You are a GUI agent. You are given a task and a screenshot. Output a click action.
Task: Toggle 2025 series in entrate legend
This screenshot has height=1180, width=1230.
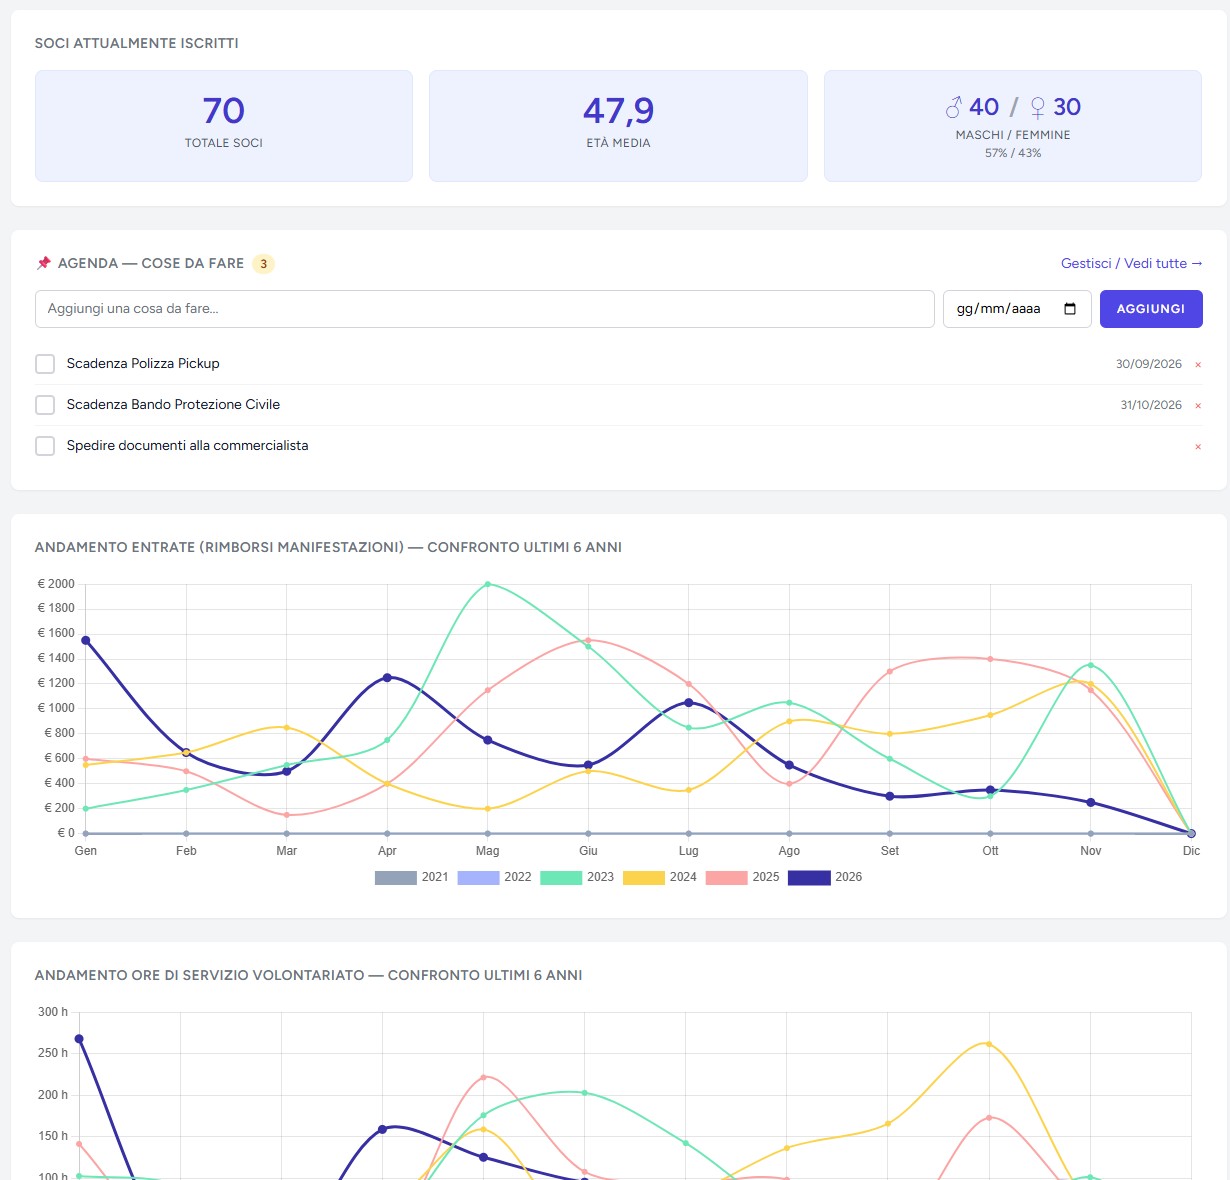(x=742, y=877)
